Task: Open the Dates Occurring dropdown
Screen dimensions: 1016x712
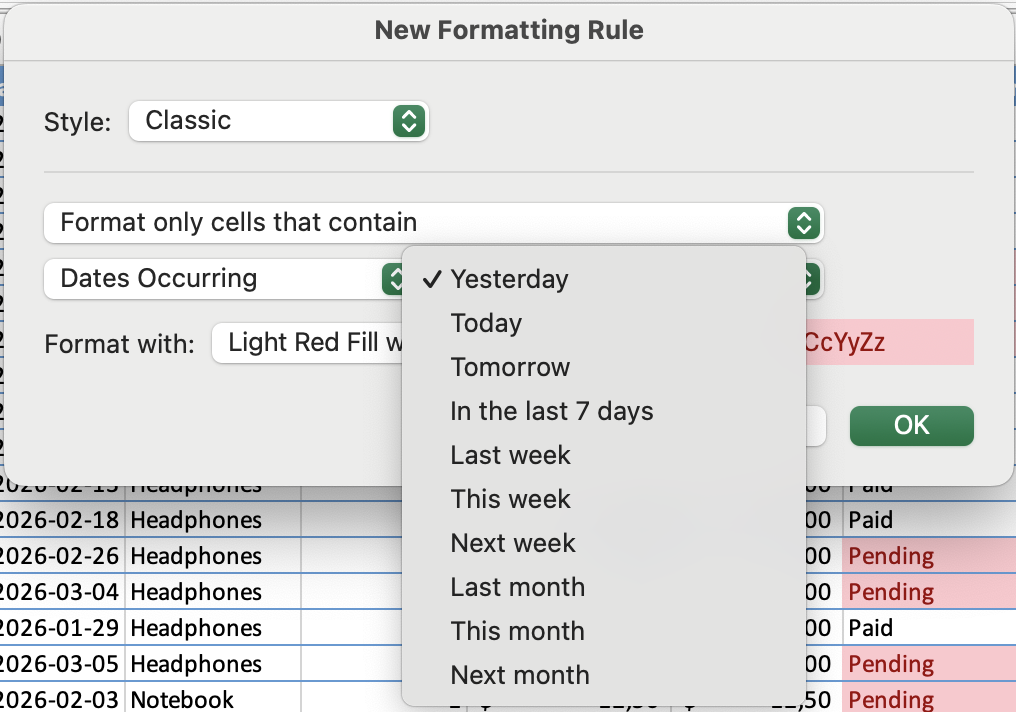Action: point(220,279)
